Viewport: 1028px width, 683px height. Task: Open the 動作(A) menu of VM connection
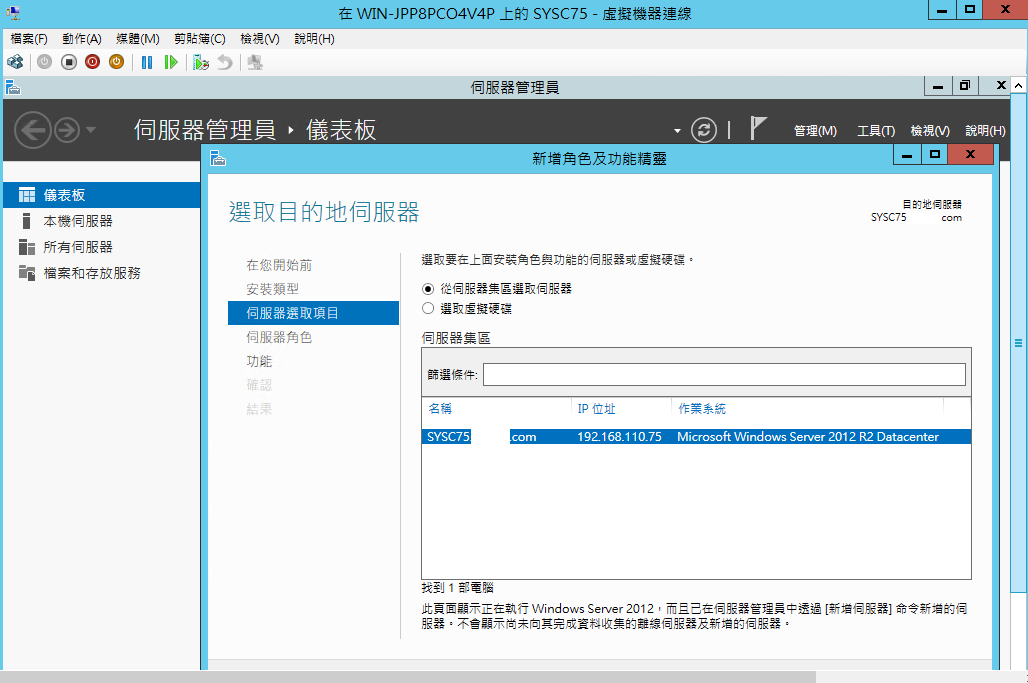[x=81, y=39]
